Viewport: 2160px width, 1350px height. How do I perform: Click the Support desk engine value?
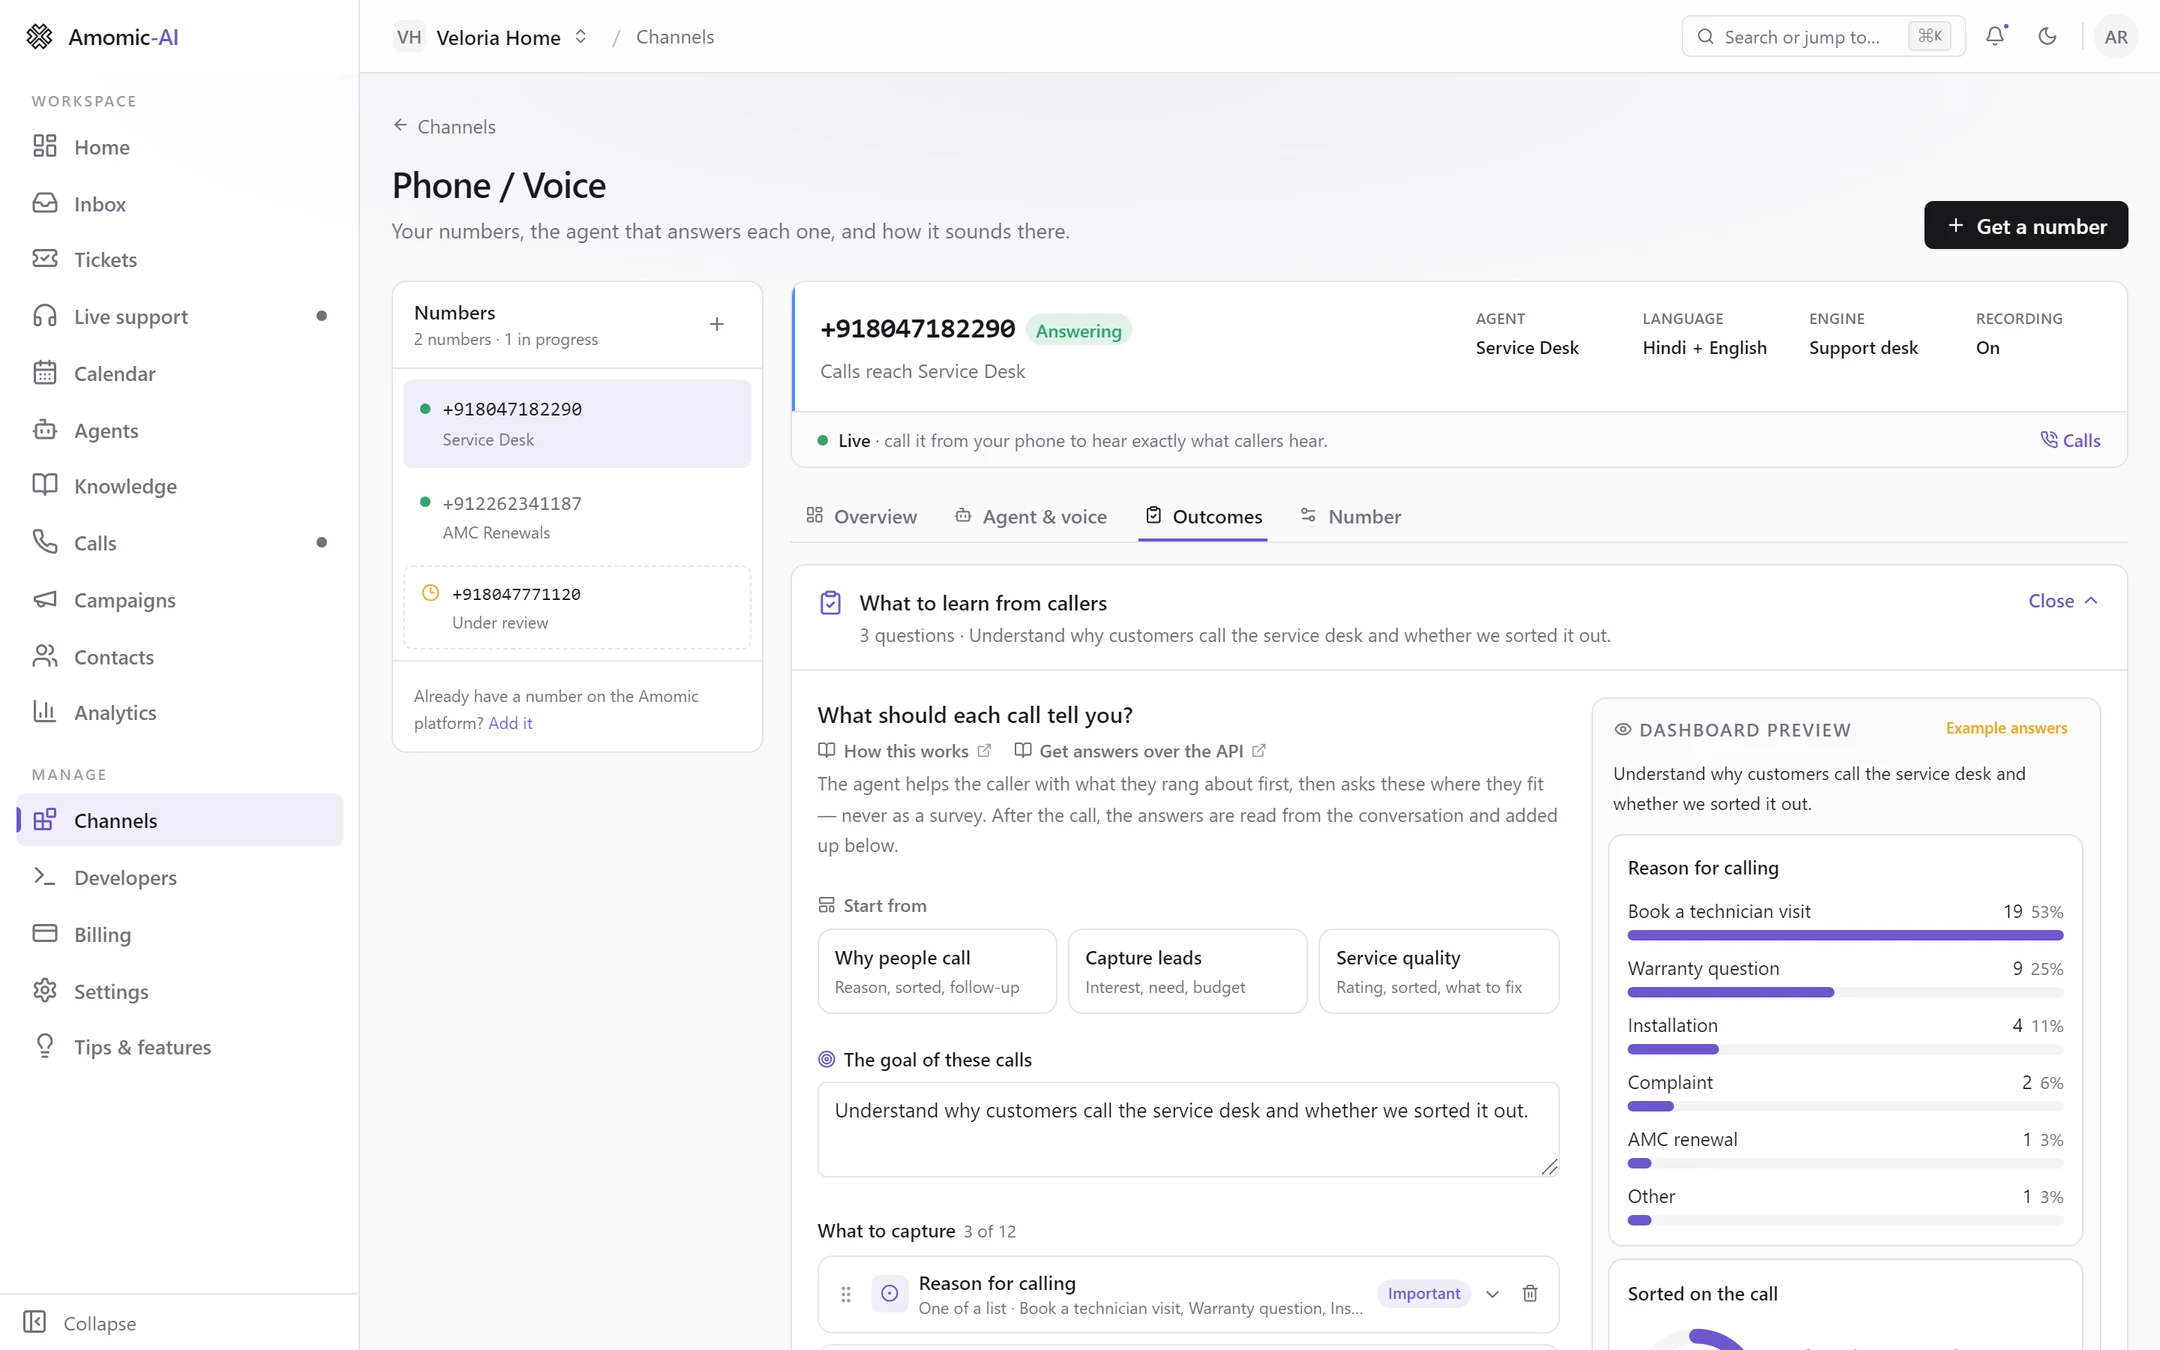[1863, 348]
